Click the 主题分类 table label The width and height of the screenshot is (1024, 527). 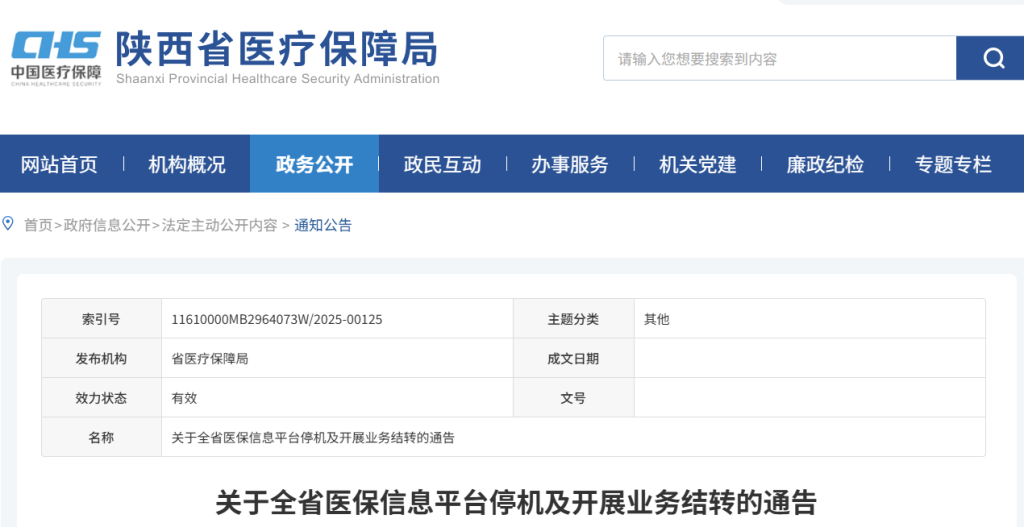pyautogui.click(x=573, y=319)
